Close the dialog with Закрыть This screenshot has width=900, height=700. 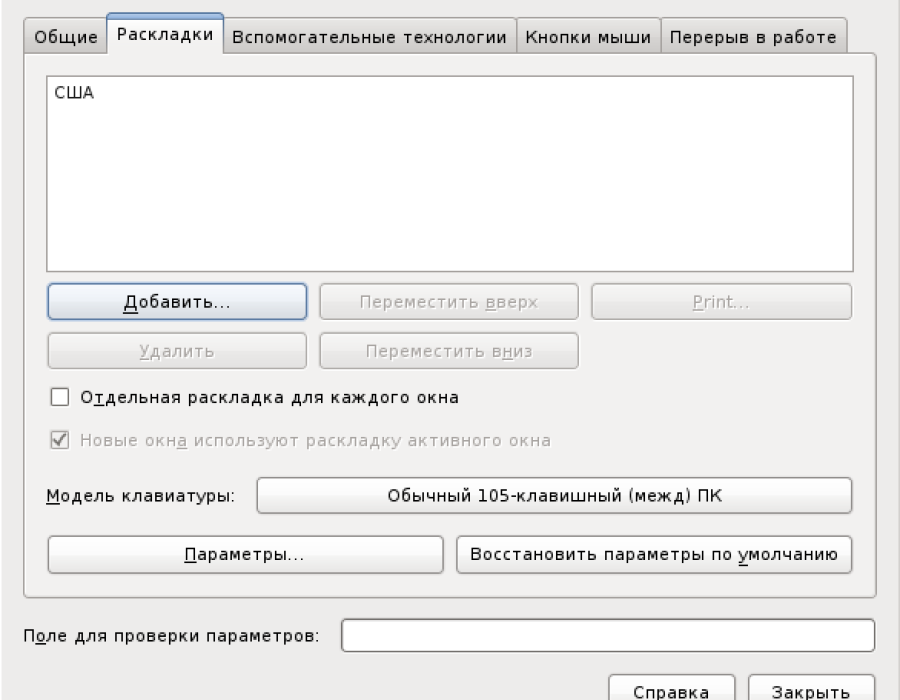(811, 689)
